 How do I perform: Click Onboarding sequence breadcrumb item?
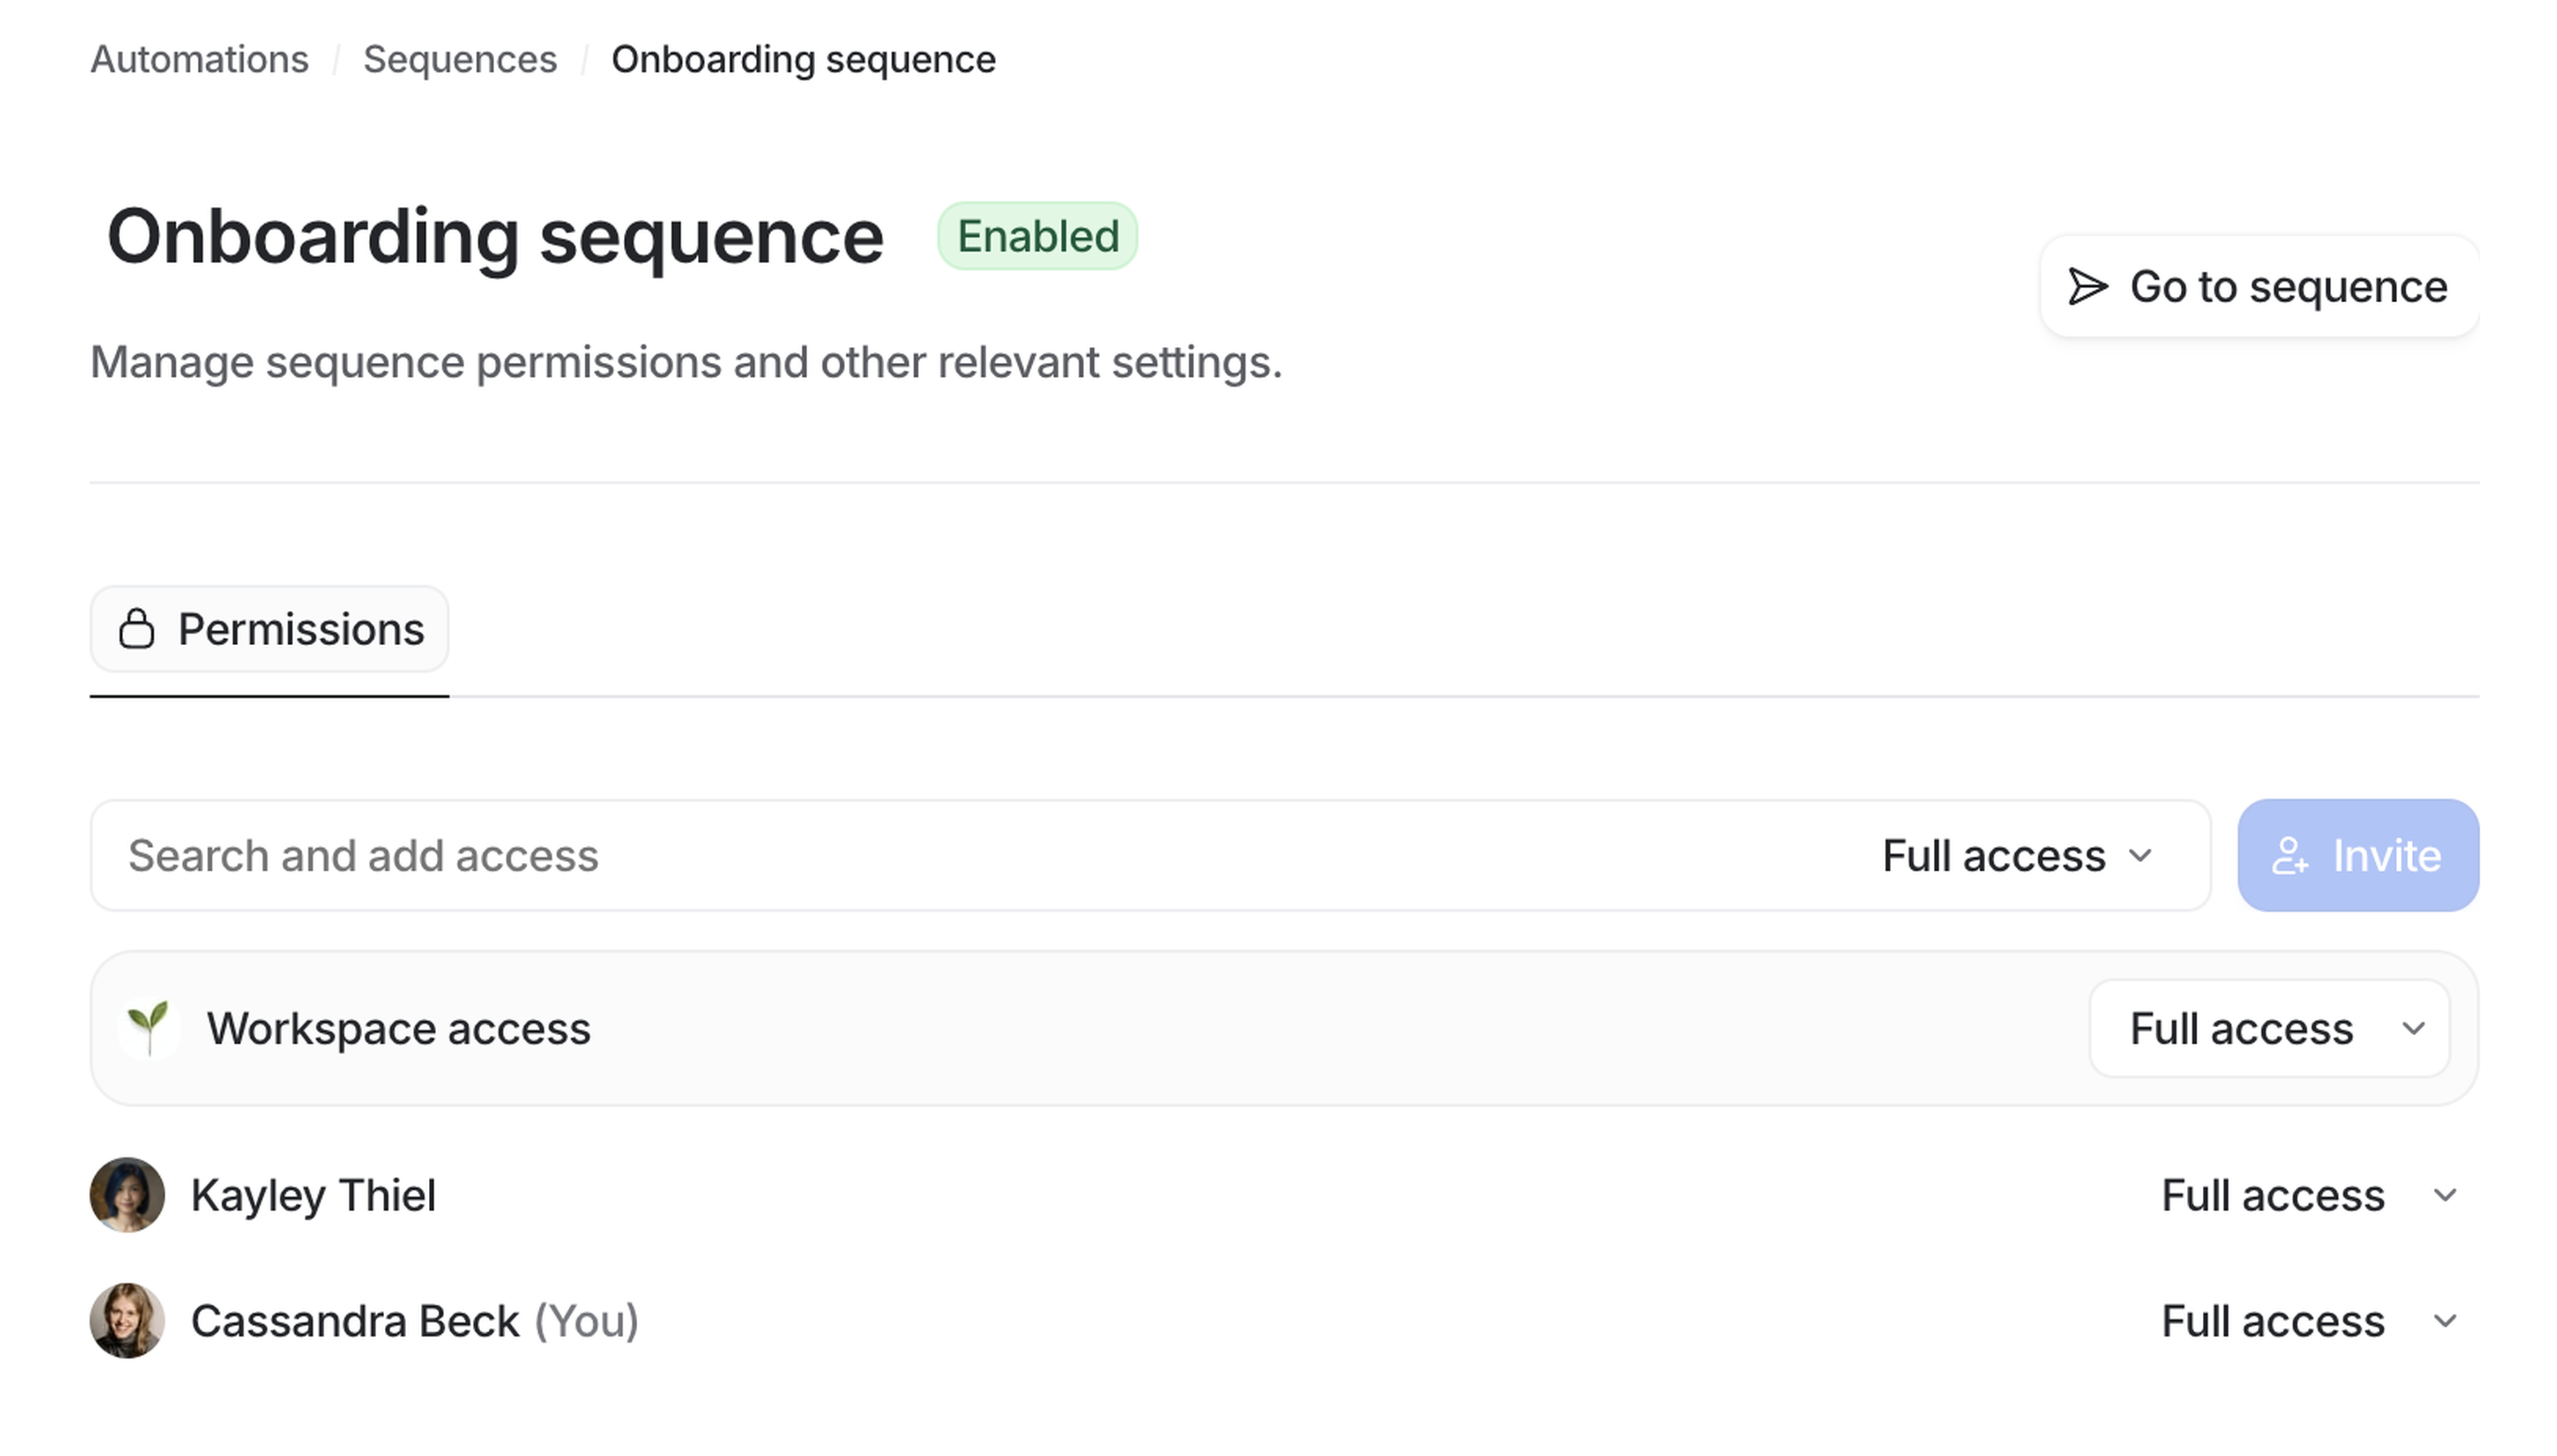click(x=803, y=60)
